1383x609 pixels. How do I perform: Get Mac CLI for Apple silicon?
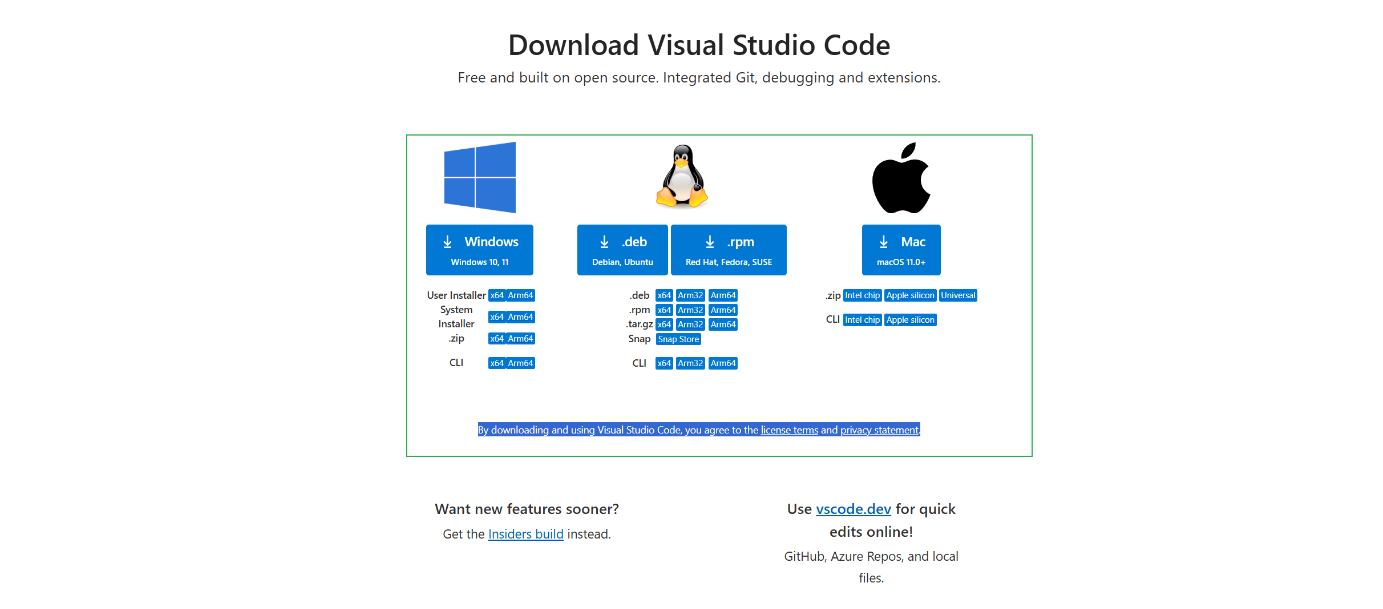(x=910, y=320)
